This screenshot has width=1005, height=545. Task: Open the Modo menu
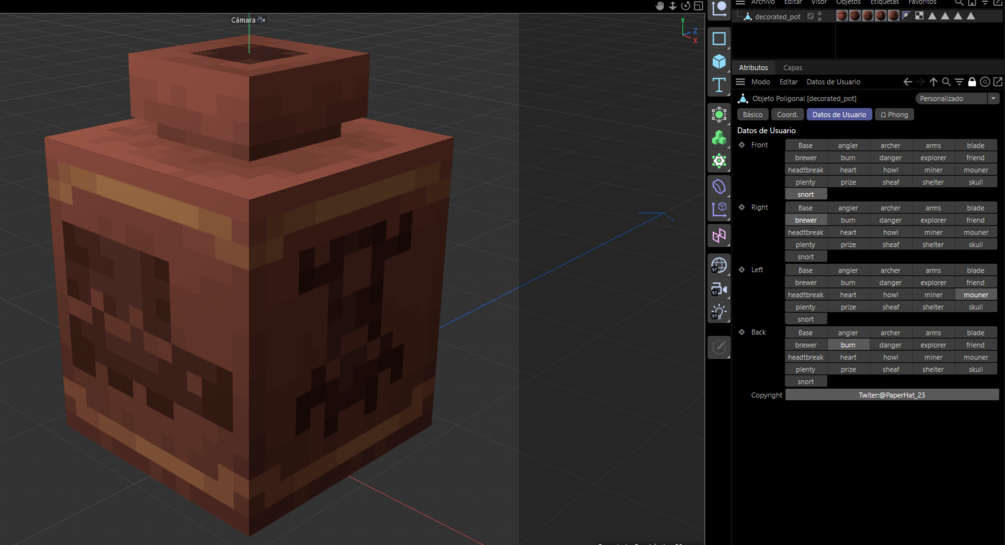click(761, 81)
